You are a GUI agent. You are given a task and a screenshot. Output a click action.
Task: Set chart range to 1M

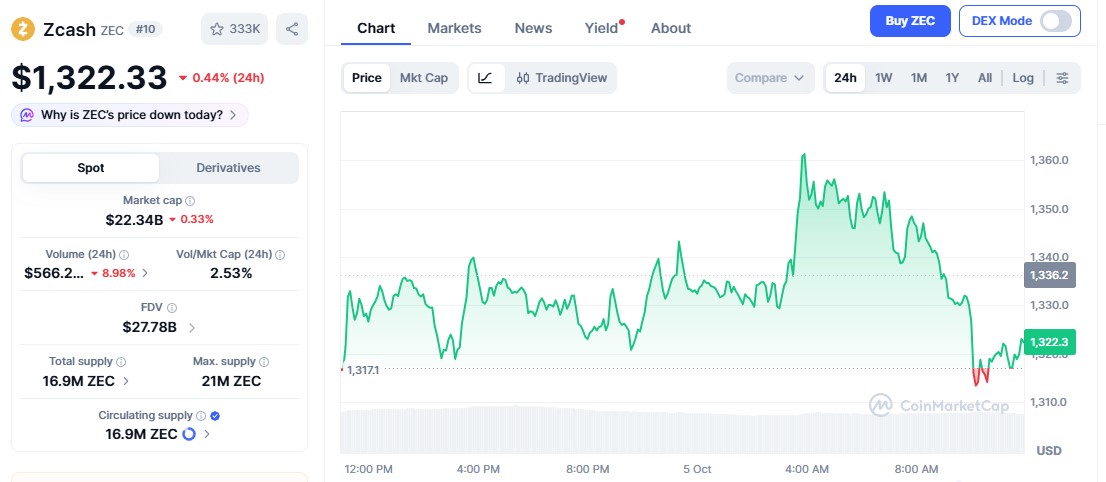click(x=918, y=78)
